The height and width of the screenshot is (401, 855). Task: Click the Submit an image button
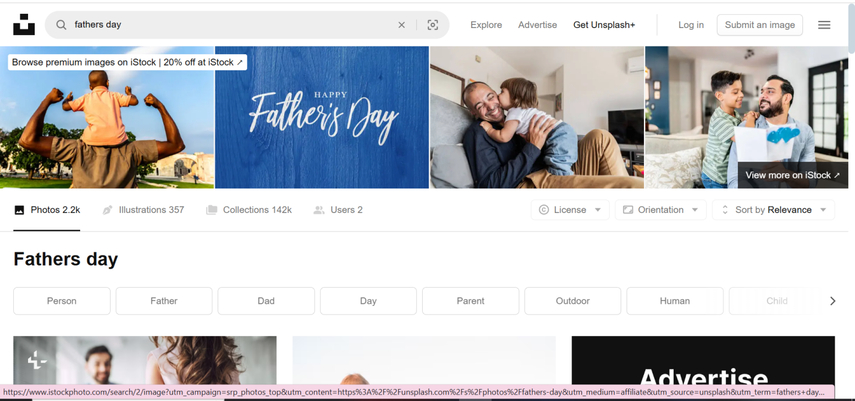(x=760, y=25)
